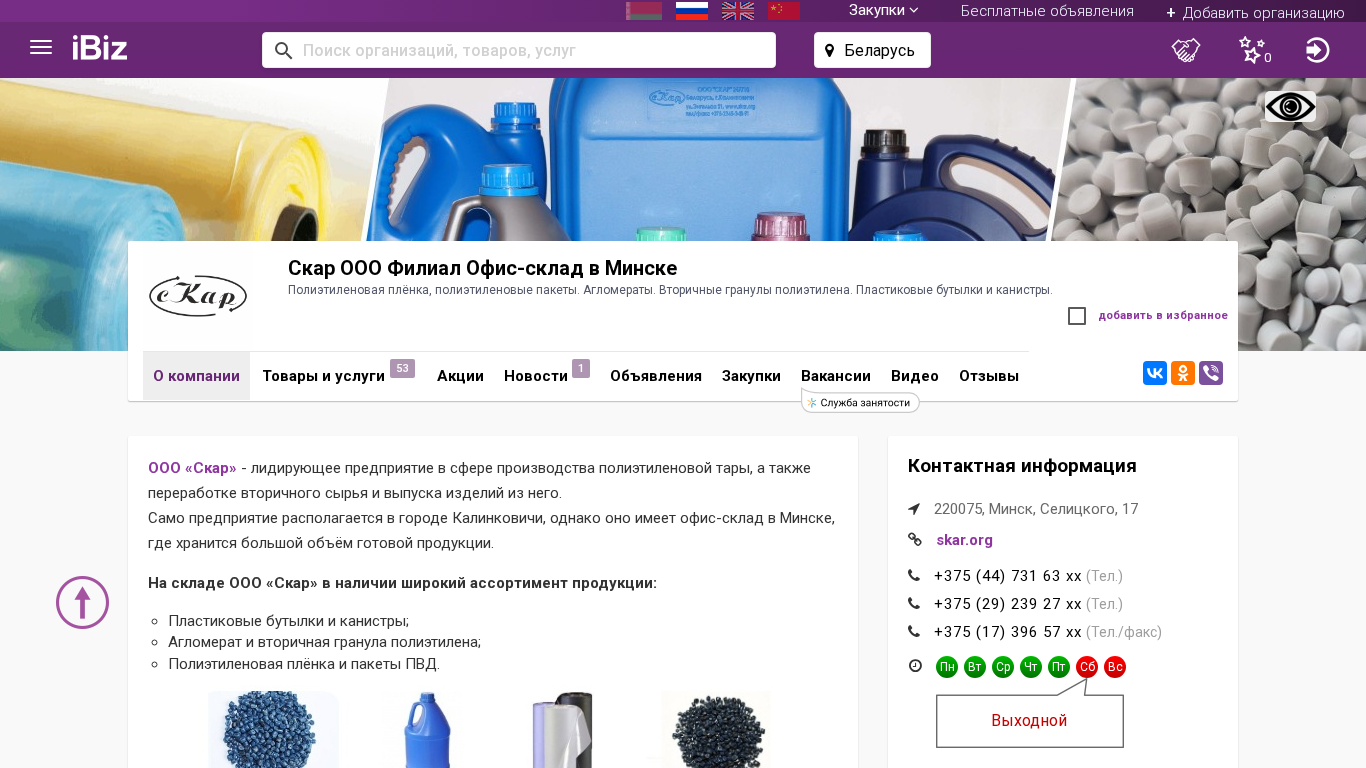Screen dimensions: 1366x768
Task: Open the Беларусь region selector
Action: click(872, 50)
